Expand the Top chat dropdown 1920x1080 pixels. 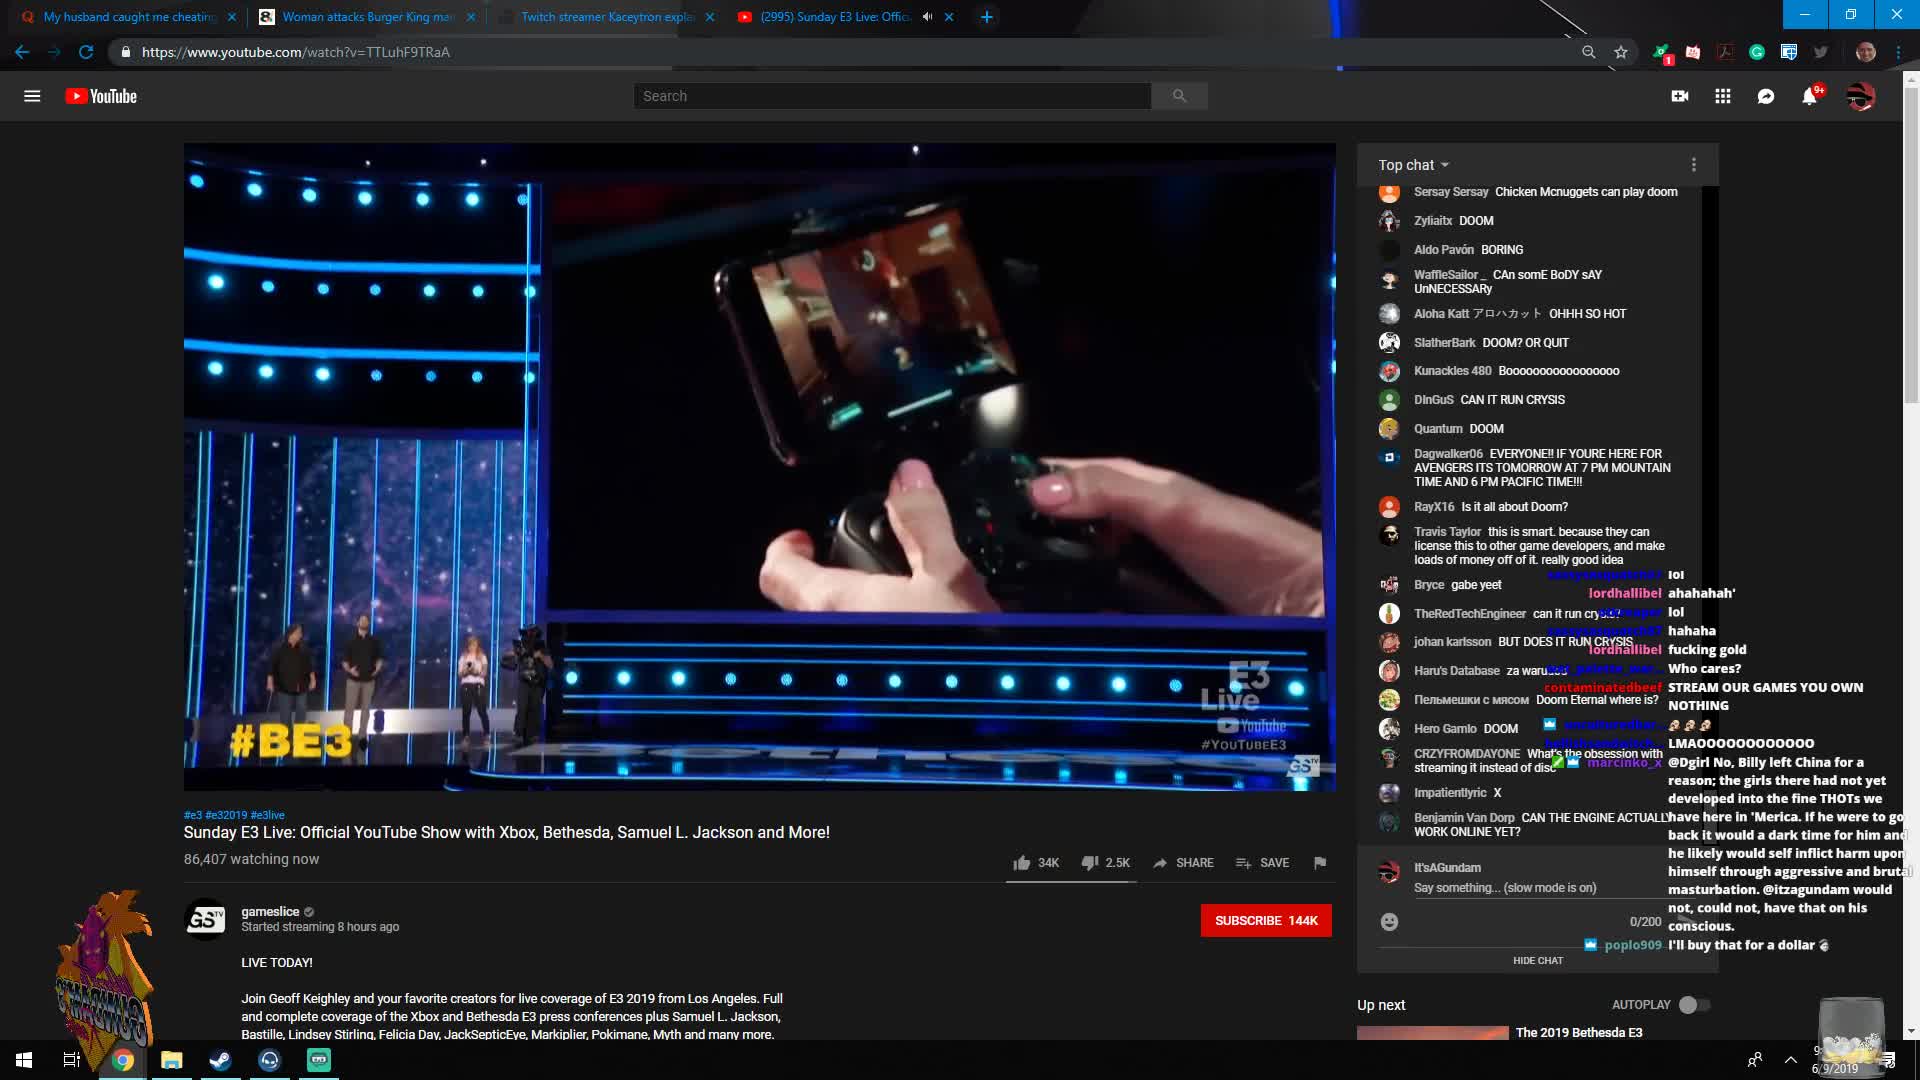click(1414, 165)
